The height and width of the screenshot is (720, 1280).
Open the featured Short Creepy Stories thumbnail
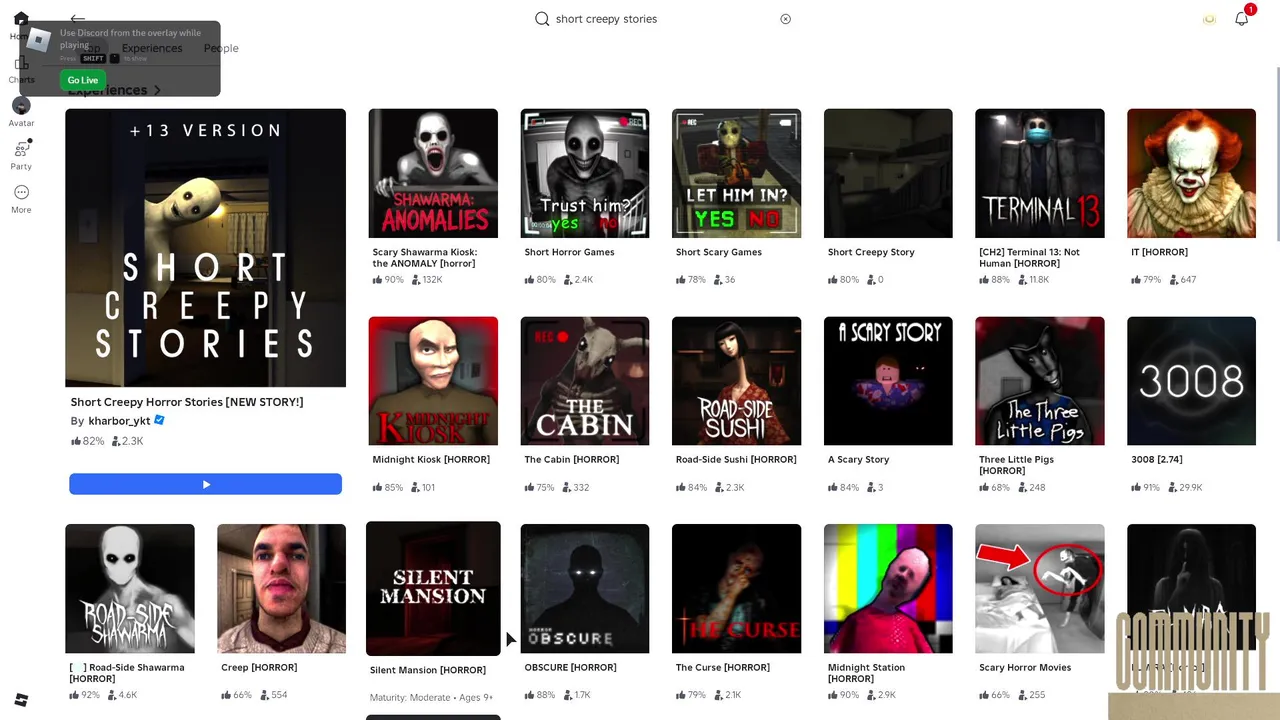pyautogui.click(x=205, y=248)
